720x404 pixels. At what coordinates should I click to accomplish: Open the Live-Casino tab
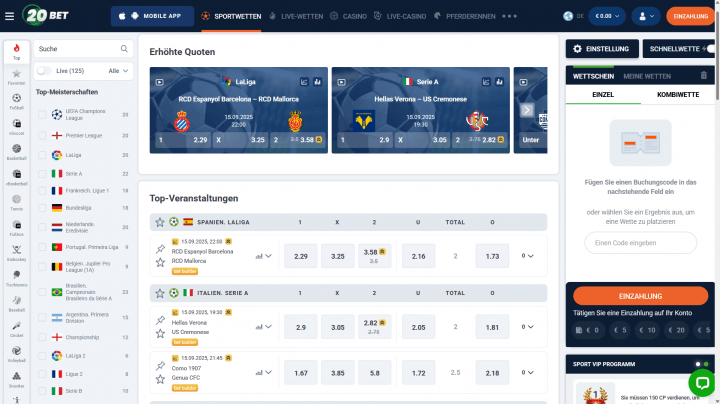pos(400,16)
